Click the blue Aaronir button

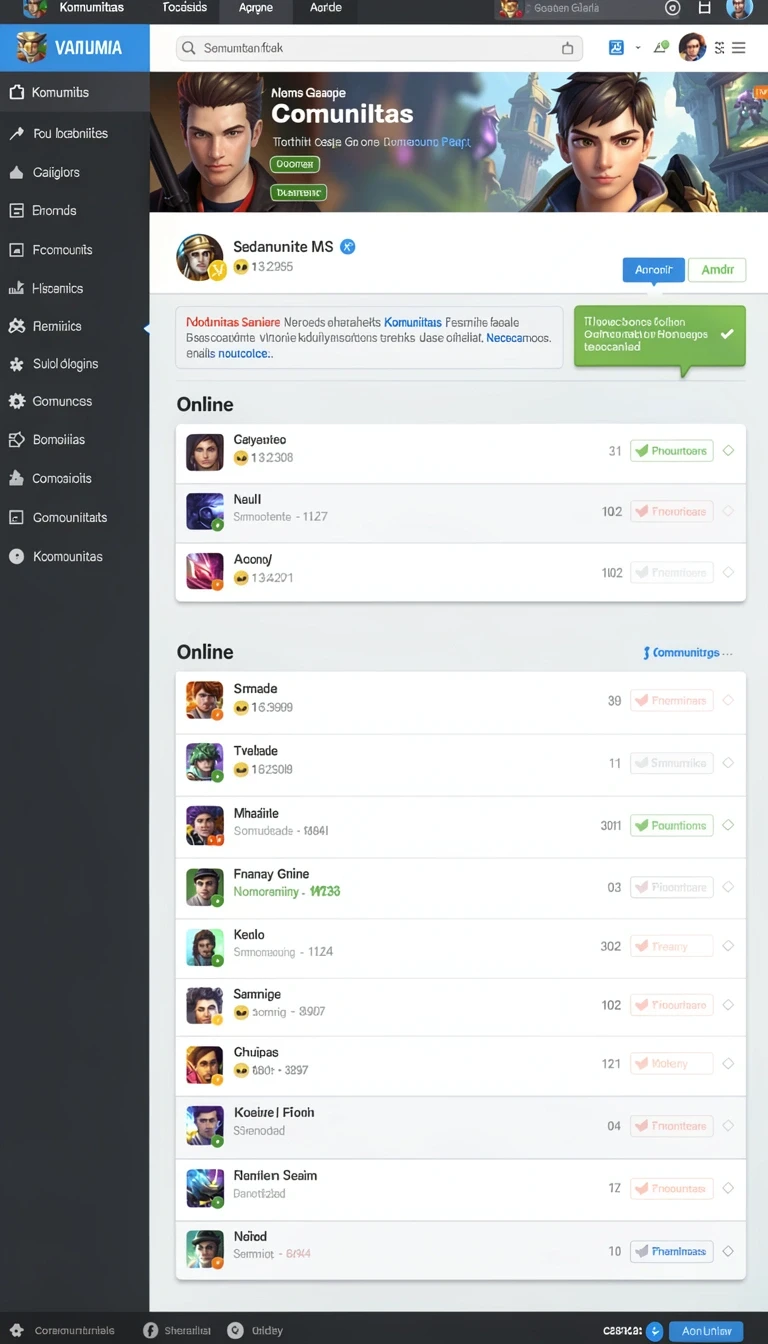coord(654,269)
